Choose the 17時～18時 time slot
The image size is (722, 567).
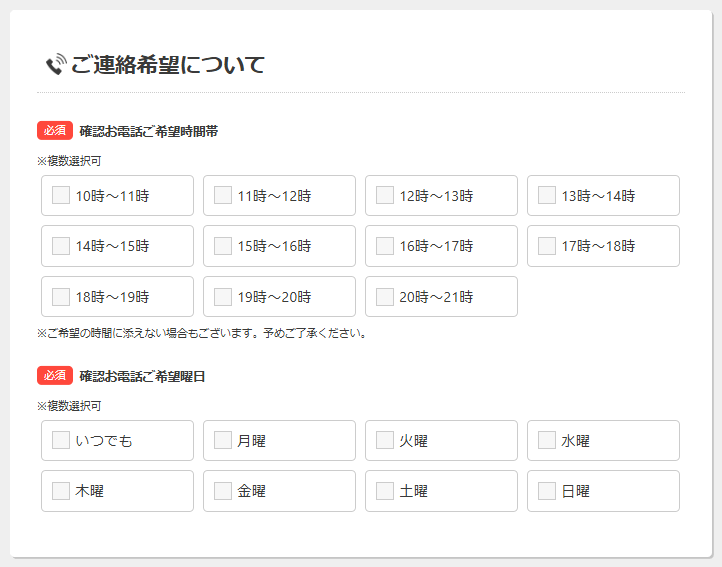pyautogui.click(x=547, y=246)
